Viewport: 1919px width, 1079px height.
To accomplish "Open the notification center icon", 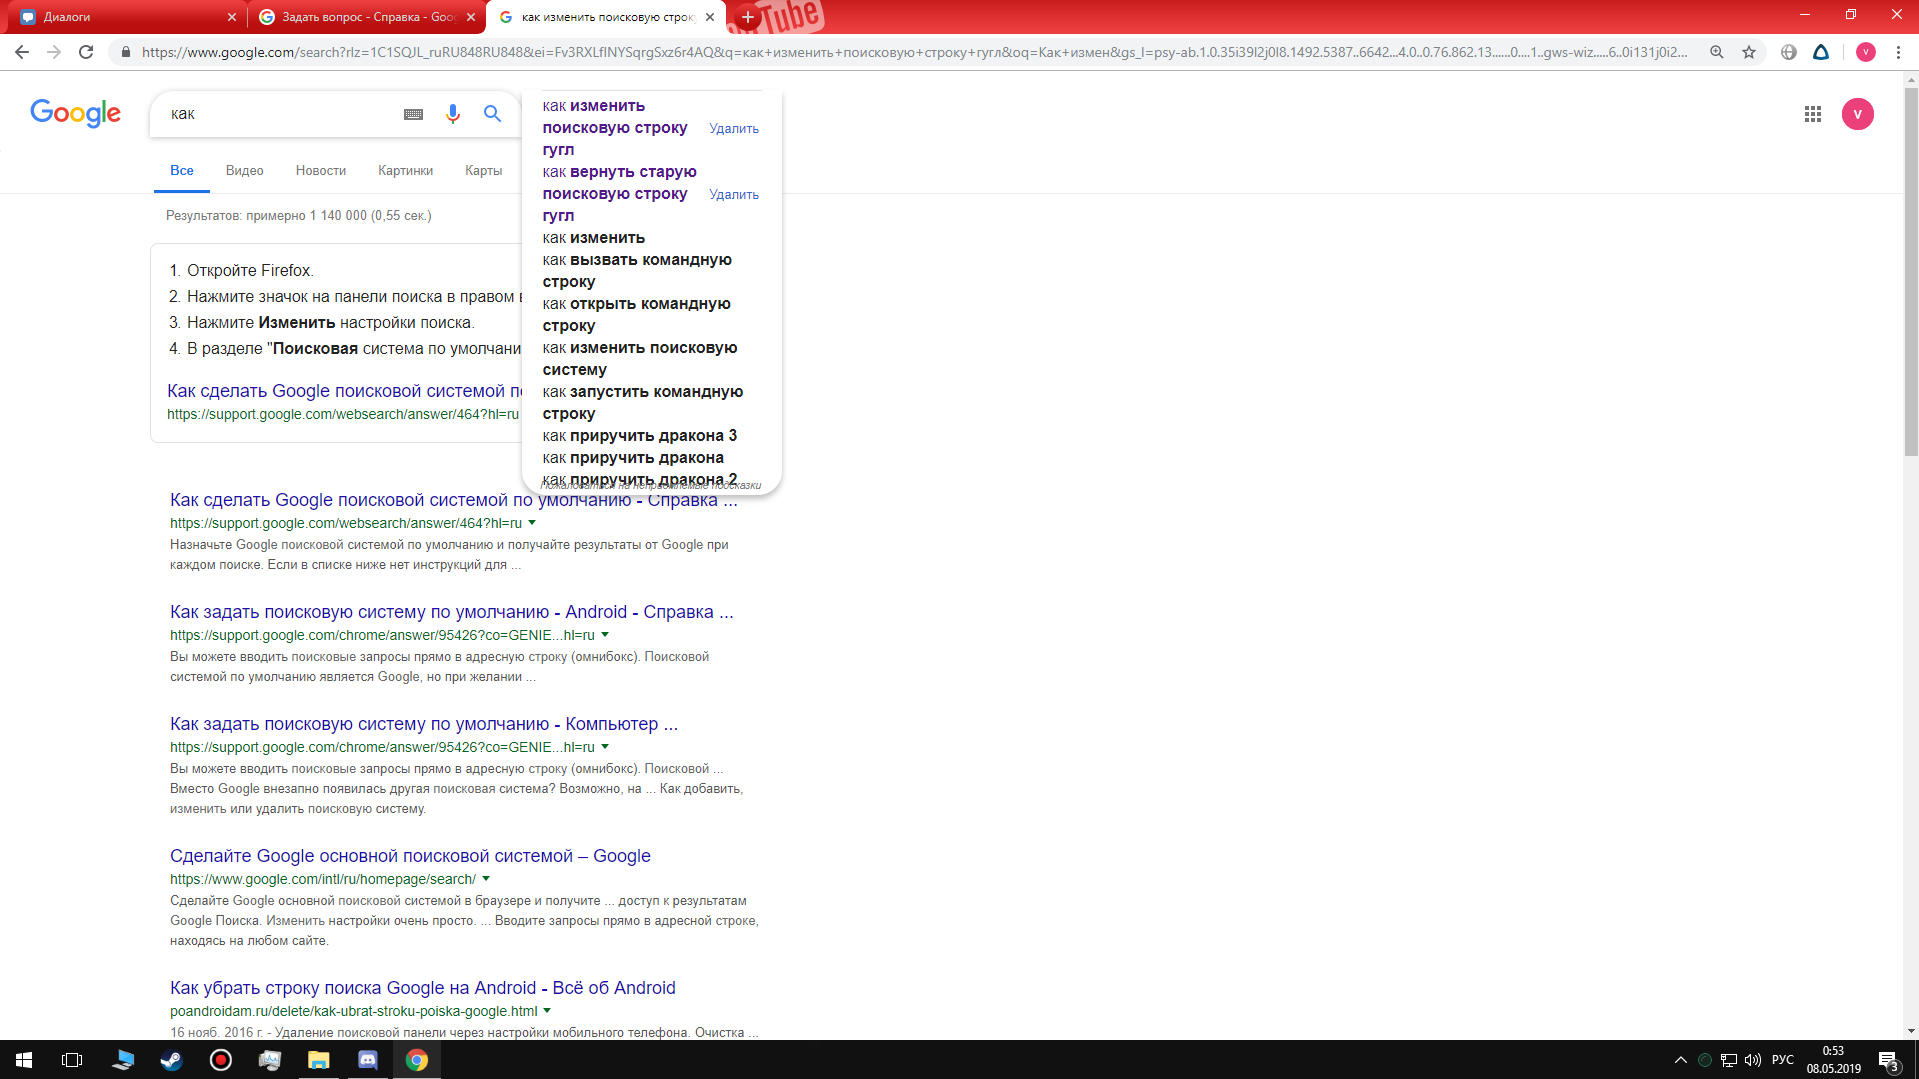I will point(1888,1060).
